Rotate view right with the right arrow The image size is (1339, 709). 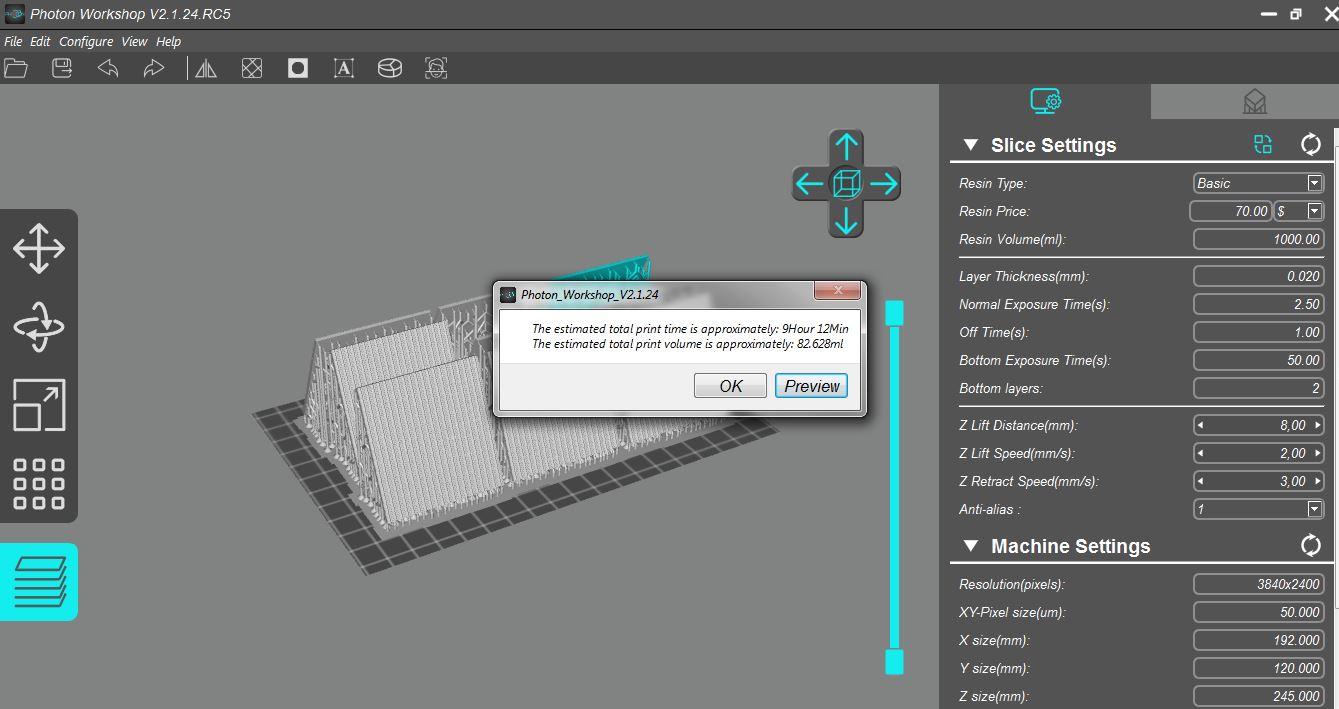click(884, 184)
